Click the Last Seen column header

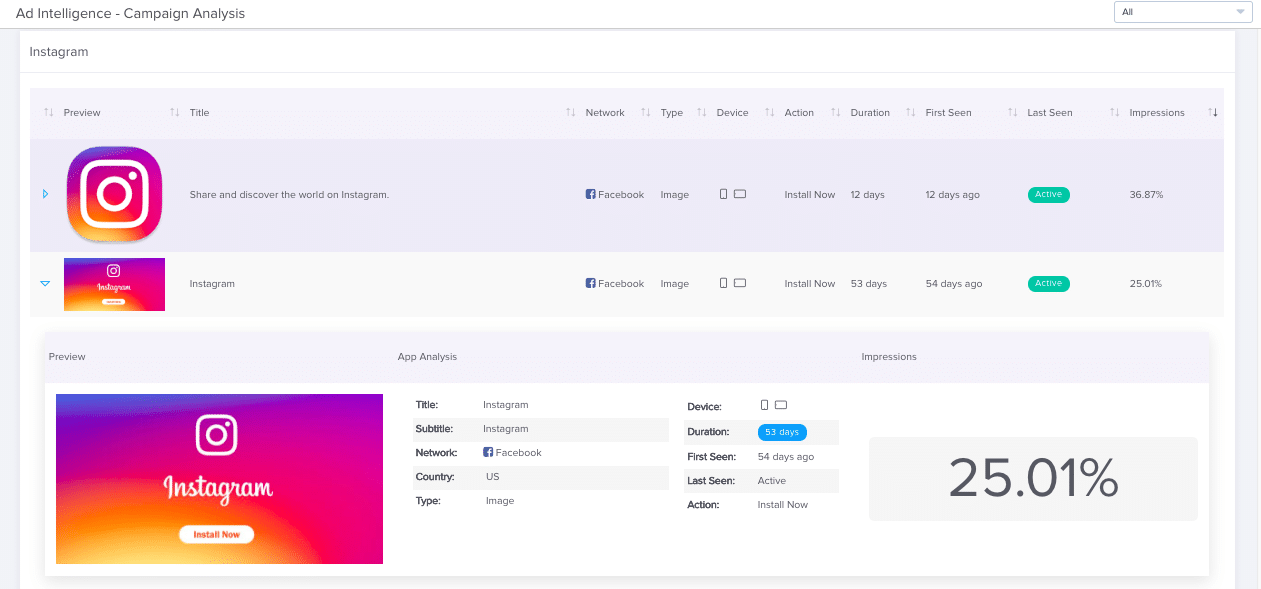click(x=1050, y=113)
